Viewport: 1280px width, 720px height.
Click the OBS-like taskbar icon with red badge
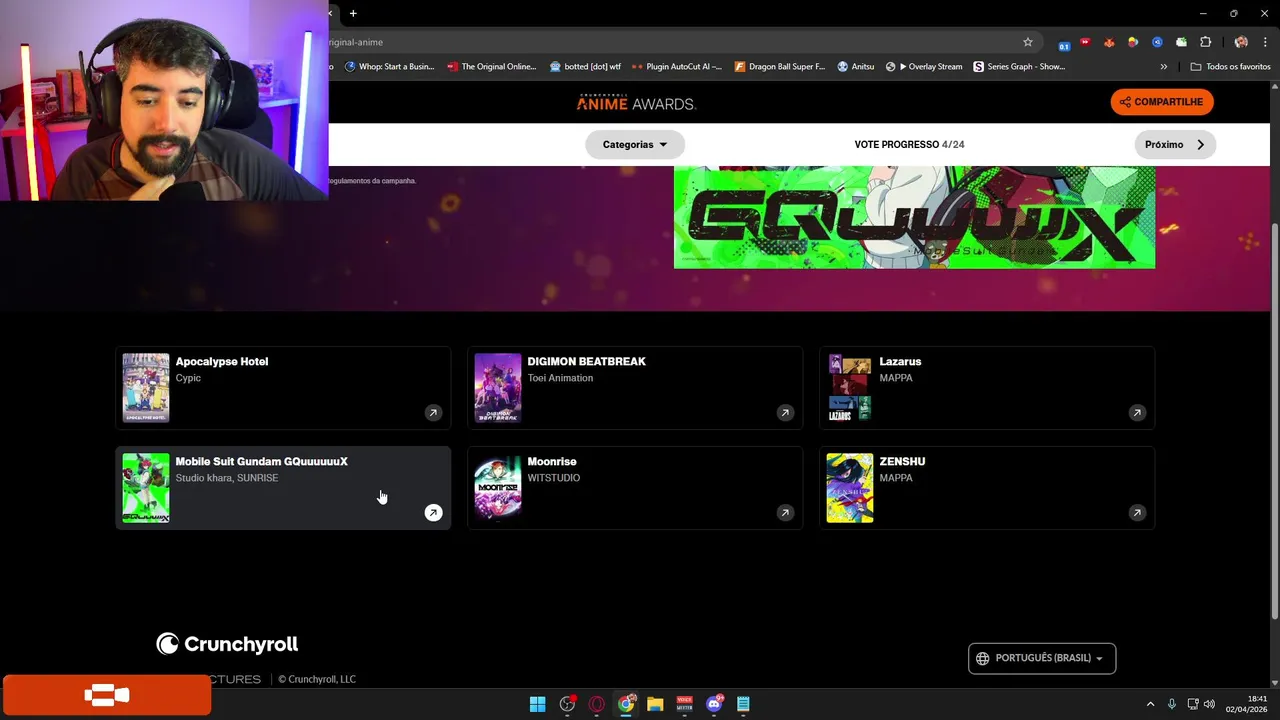pyautogui.click(x=568, y=704)
